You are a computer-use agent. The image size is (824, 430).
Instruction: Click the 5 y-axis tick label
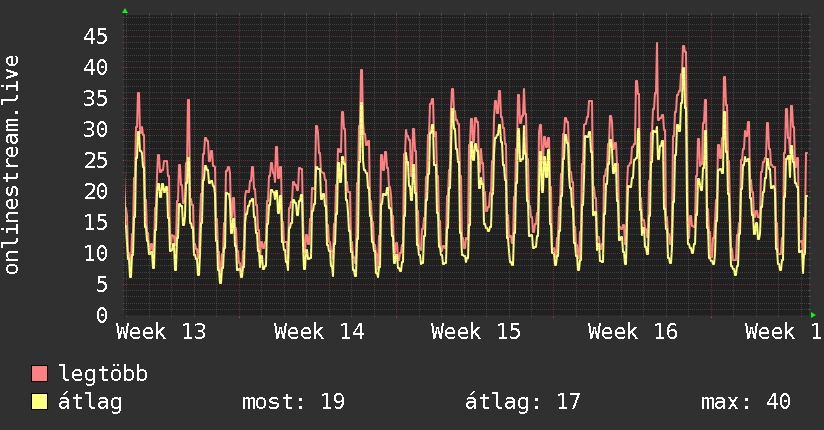[x=102, y=284]
